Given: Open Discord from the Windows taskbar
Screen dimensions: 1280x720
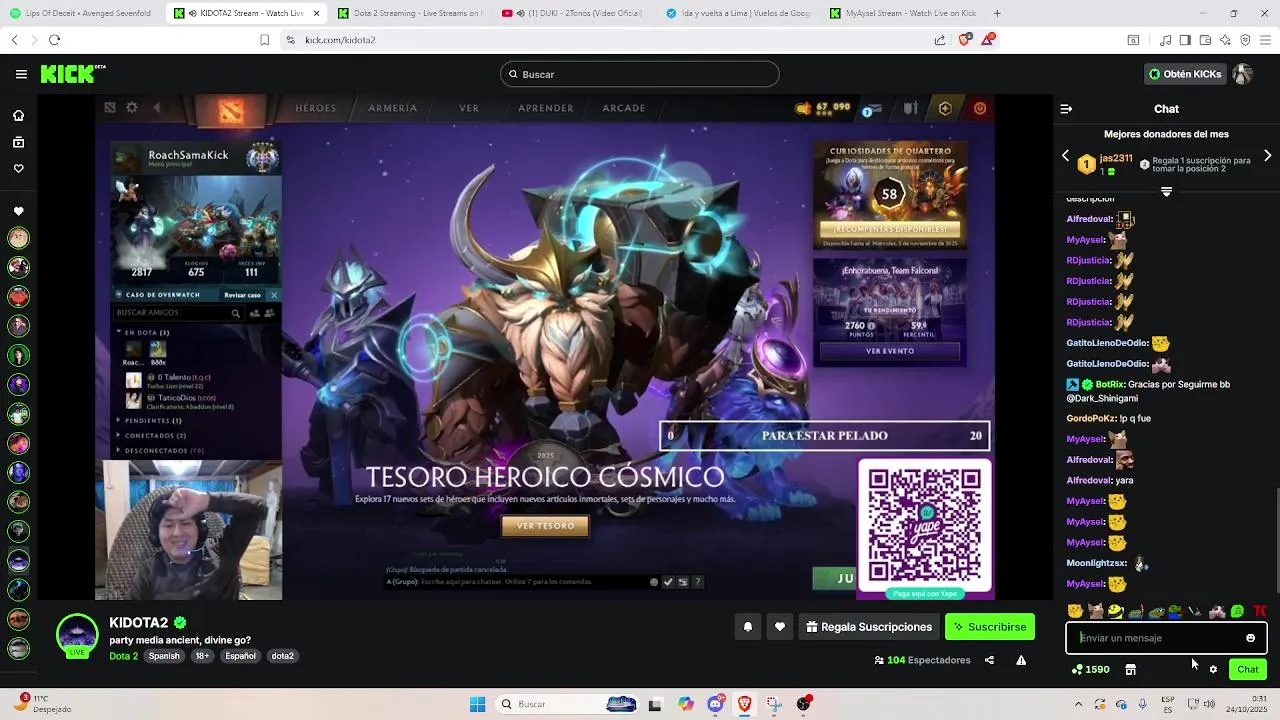Looking at the screenshot, I should [715, 704].
